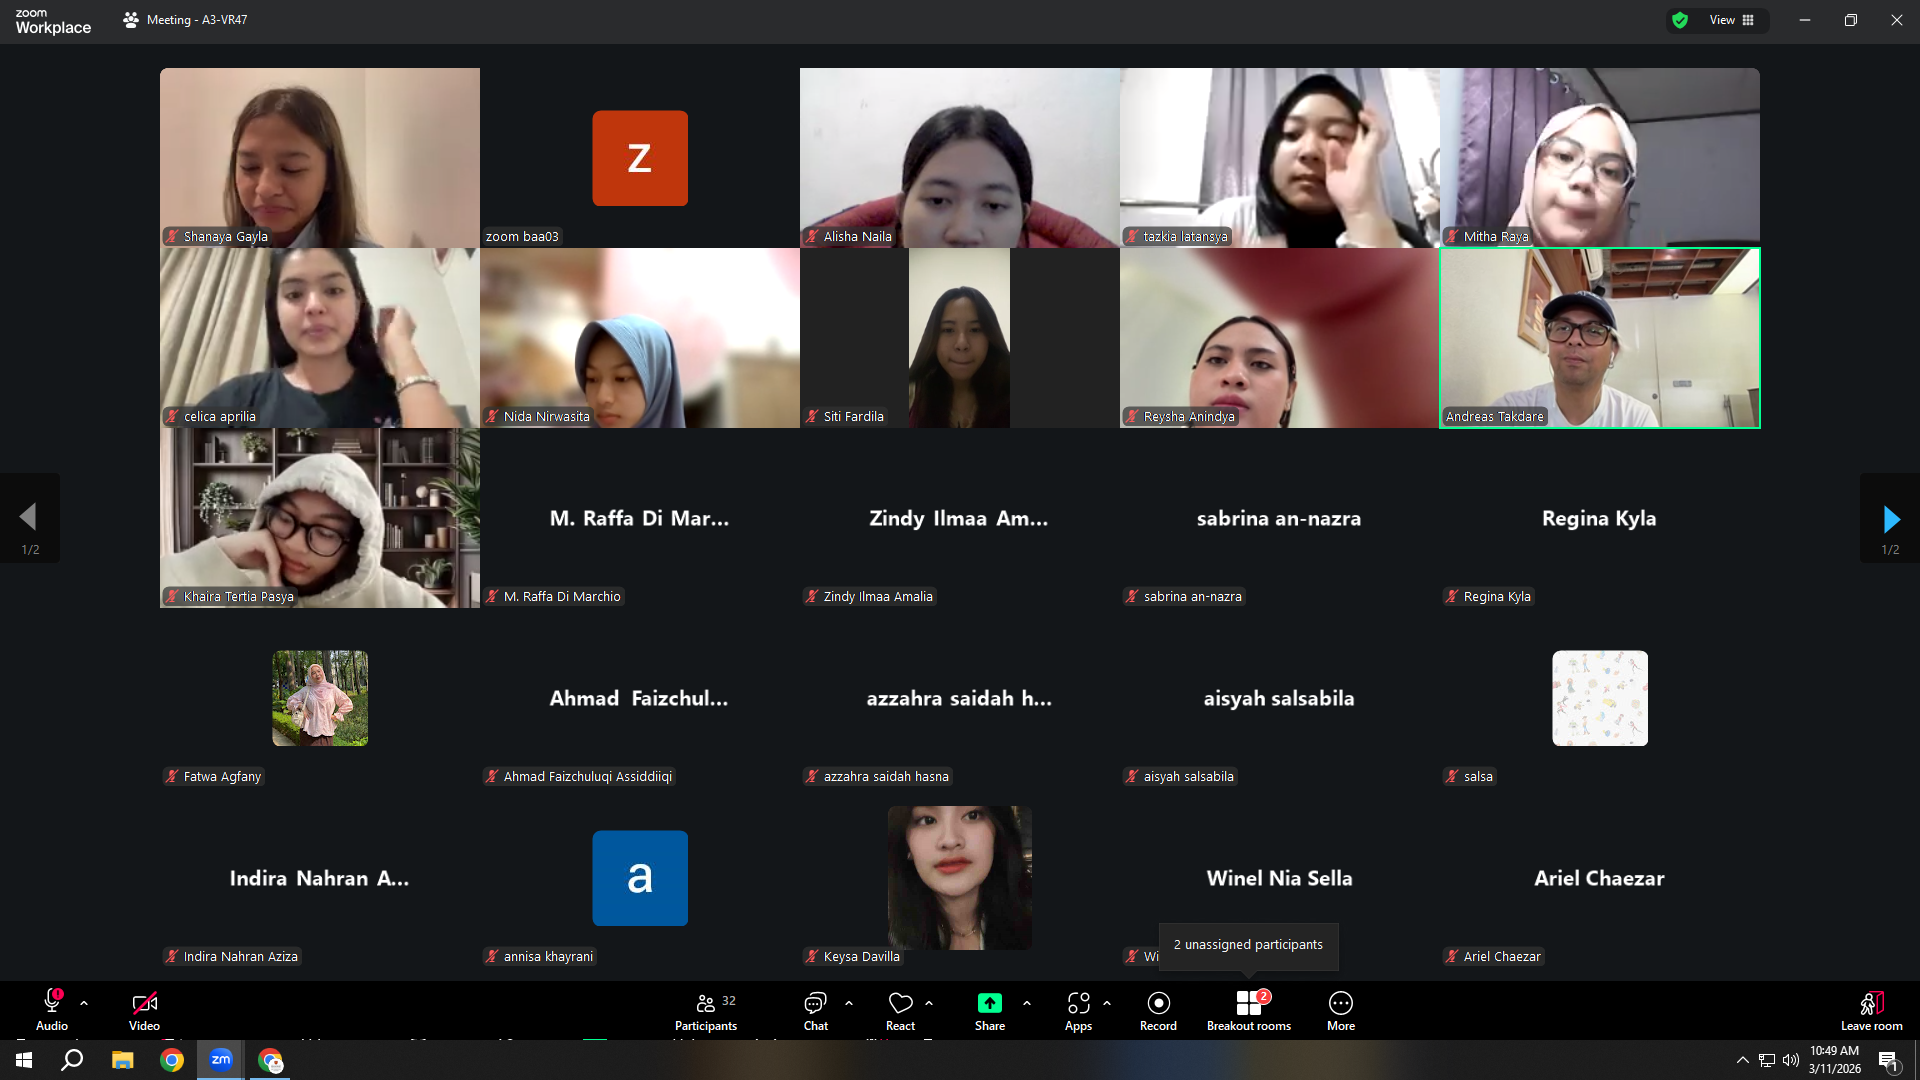Open the meeting info icon near the title
1920x1080 pixels.
(131, 20)
